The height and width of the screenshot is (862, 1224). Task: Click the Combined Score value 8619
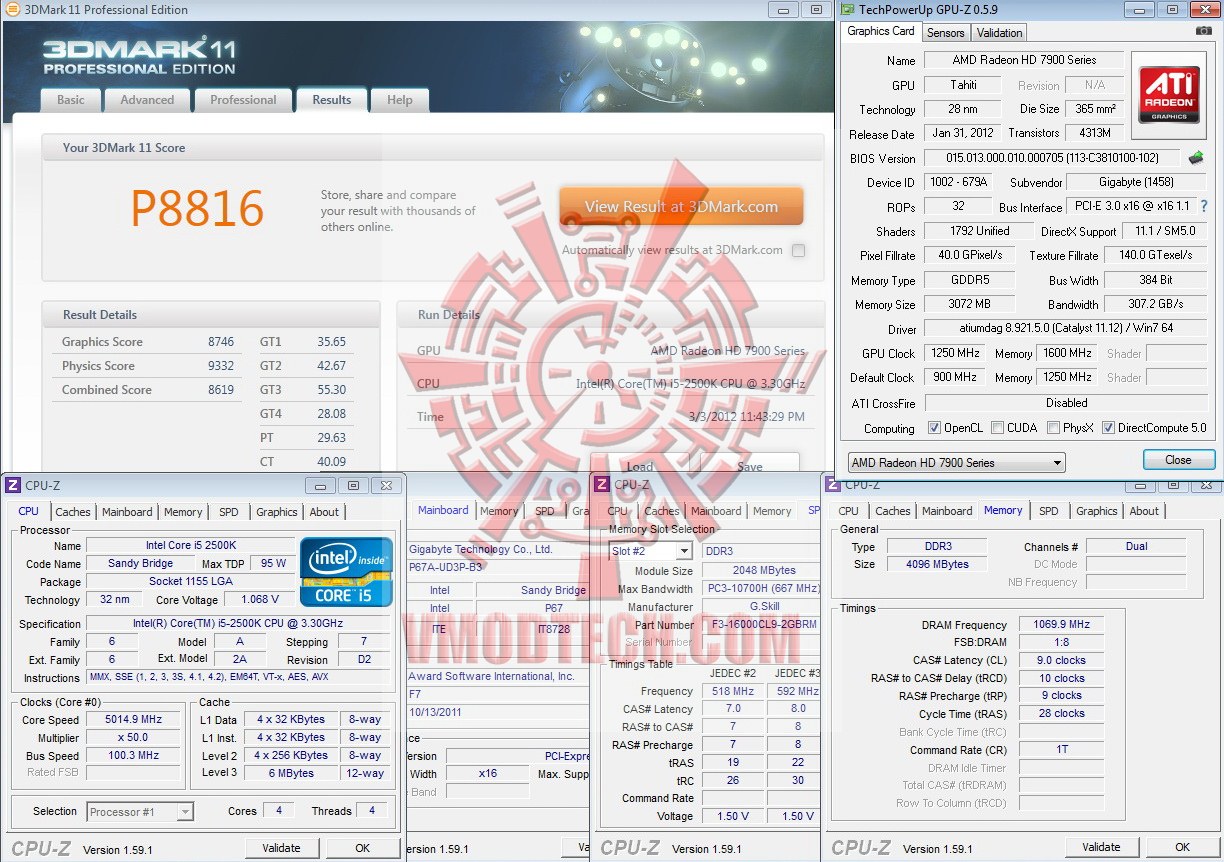pyautogui.click(x=221, y=390)
